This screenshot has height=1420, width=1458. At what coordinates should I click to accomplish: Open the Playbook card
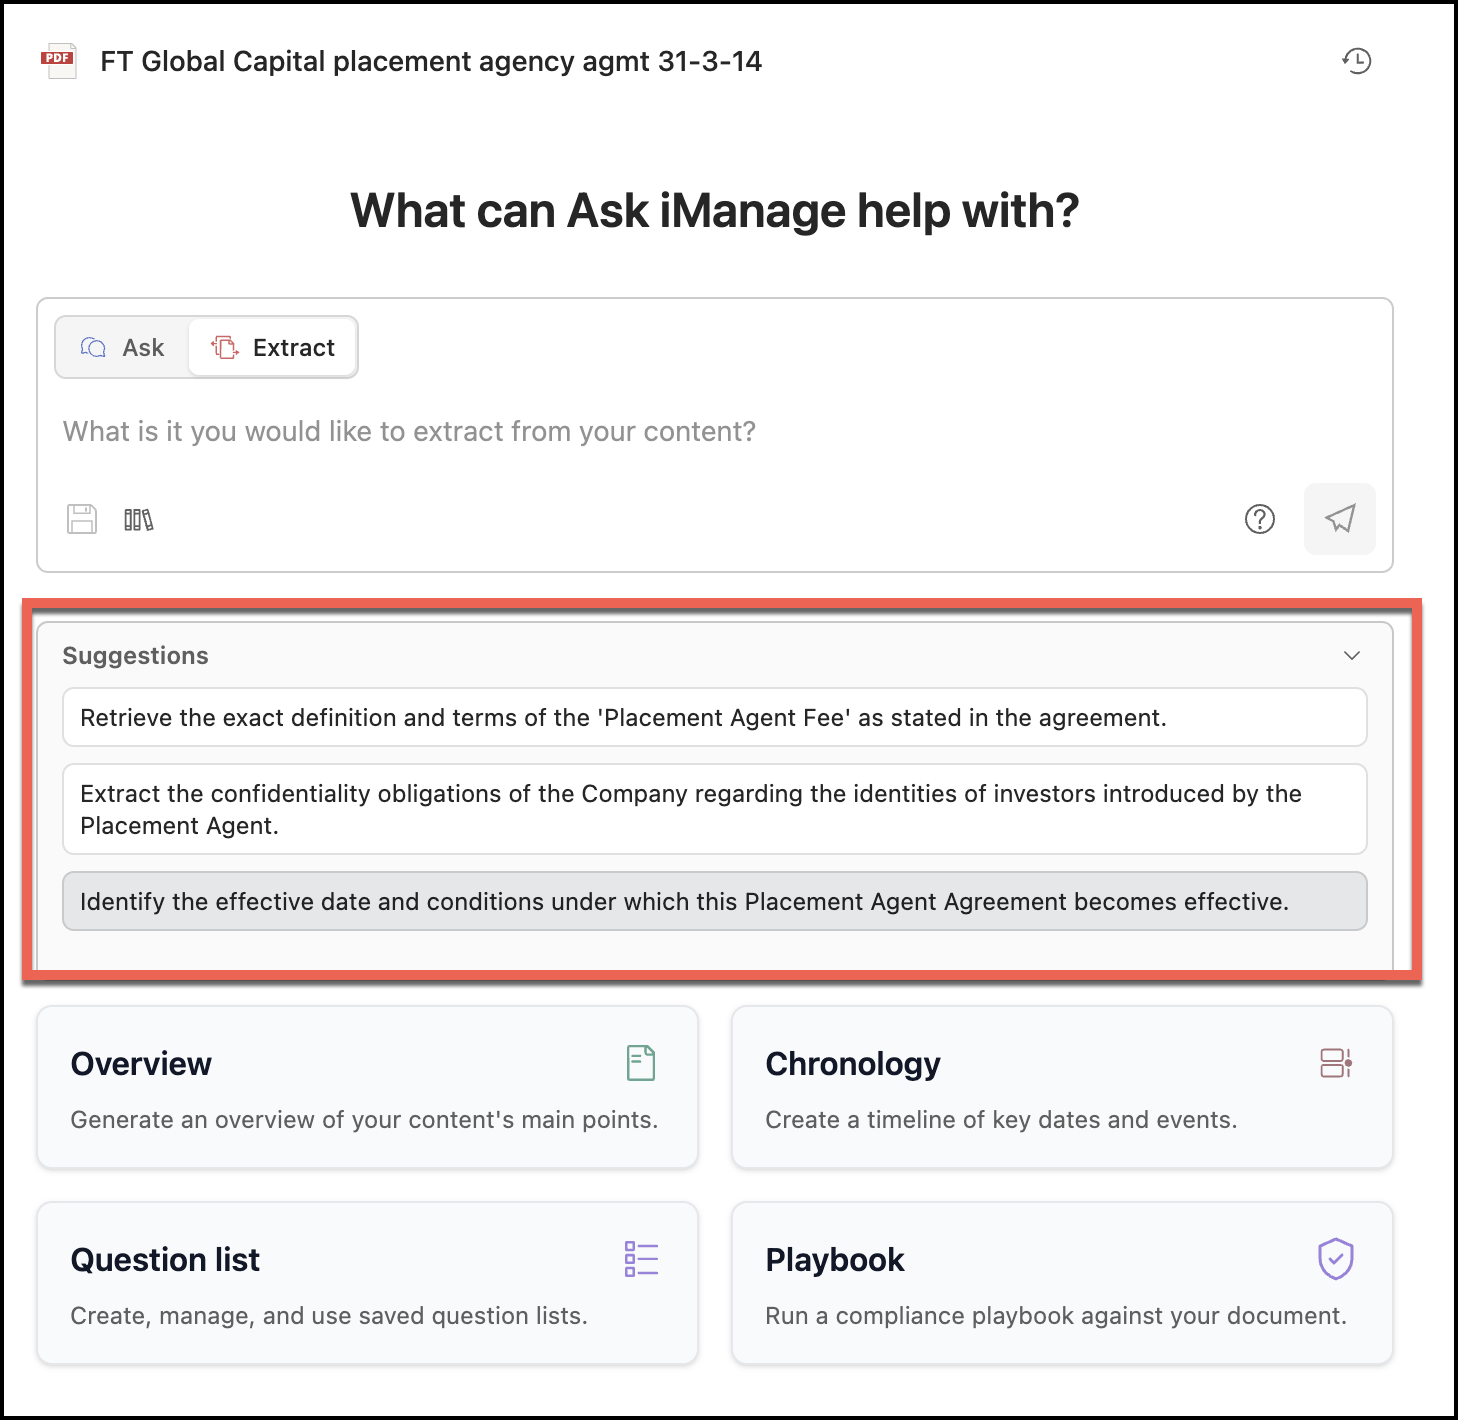pyautogui.click(x=1062, y=1283)
